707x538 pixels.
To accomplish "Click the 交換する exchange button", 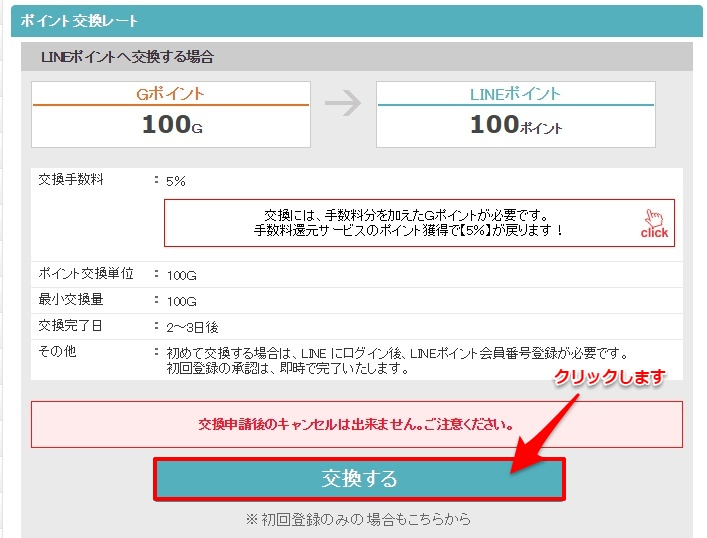I will click(x=359, y=479).
